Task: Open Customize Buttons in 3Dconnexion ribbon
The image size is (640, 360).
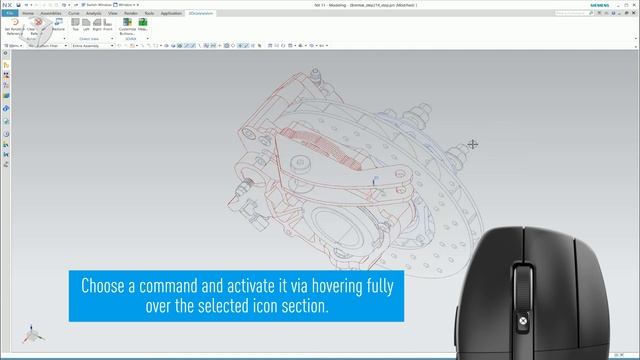Action: pyautogui.click(x=127, y=26)
